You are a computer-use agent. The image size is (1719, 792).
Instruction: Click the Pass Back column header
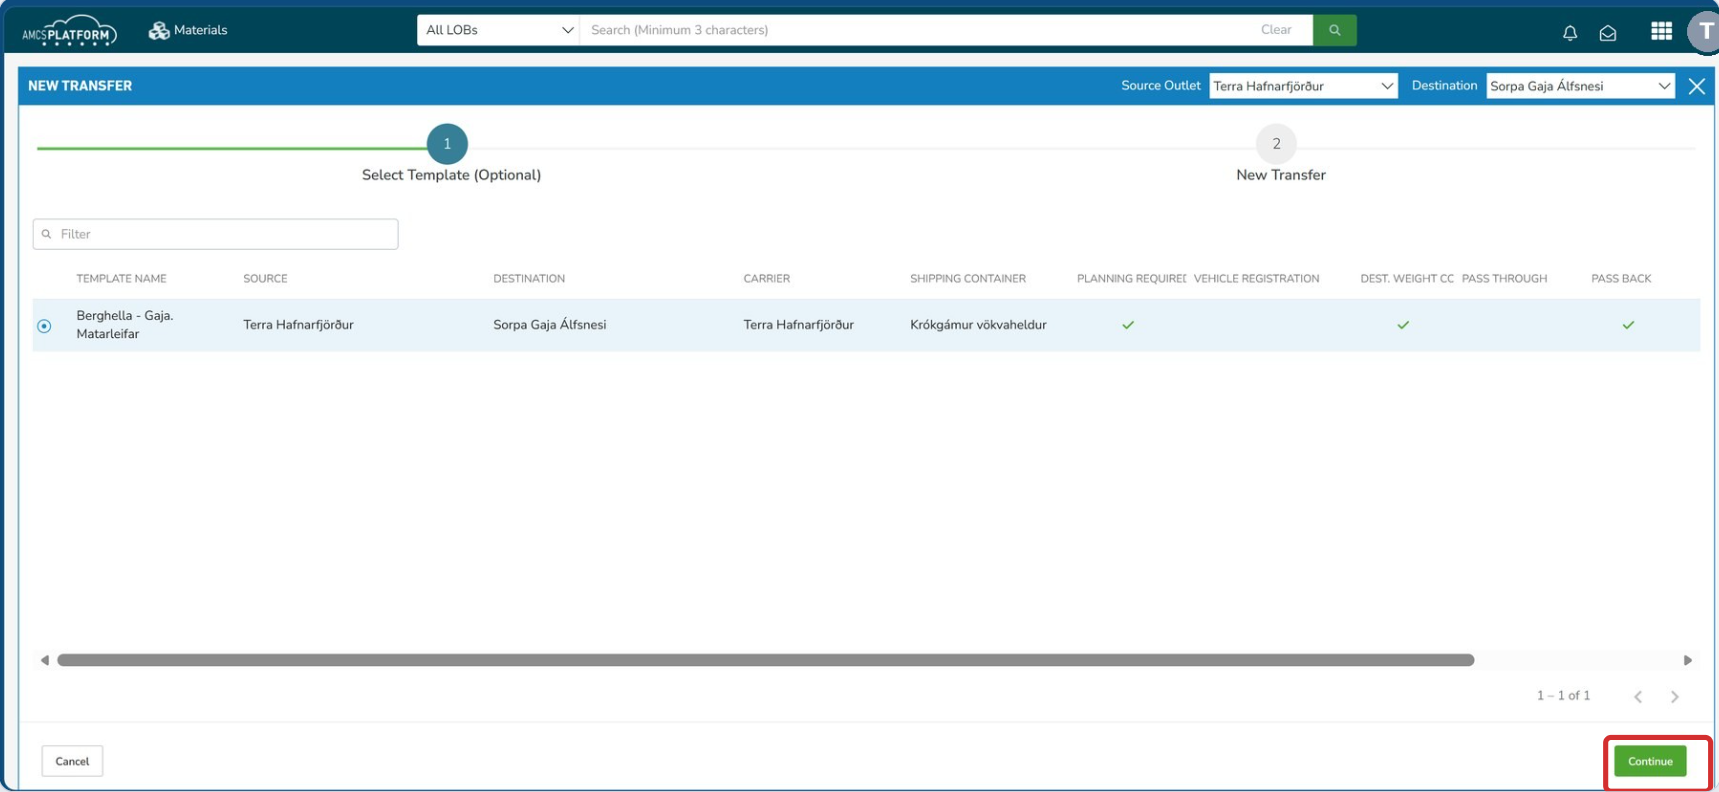point(1621,279)
